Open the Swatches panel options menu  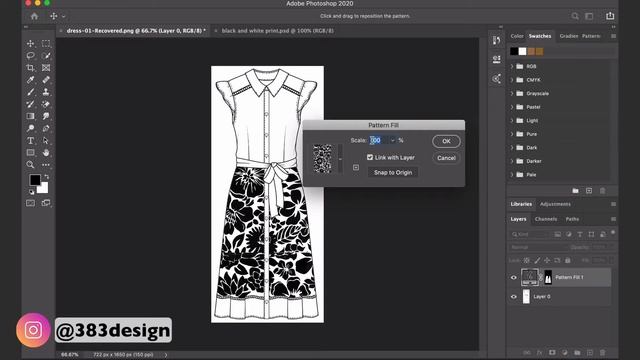click(x=613, y=36)
